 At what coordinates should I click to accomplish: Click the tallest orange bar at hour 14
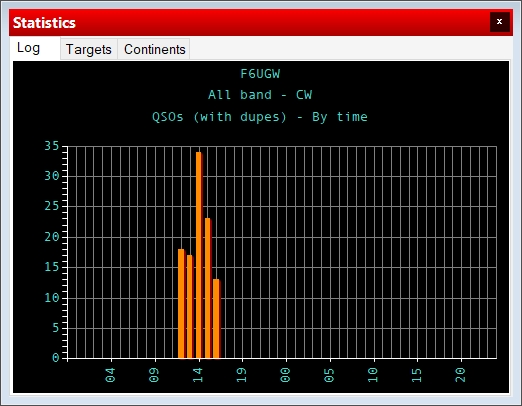(x=199, y=255)
